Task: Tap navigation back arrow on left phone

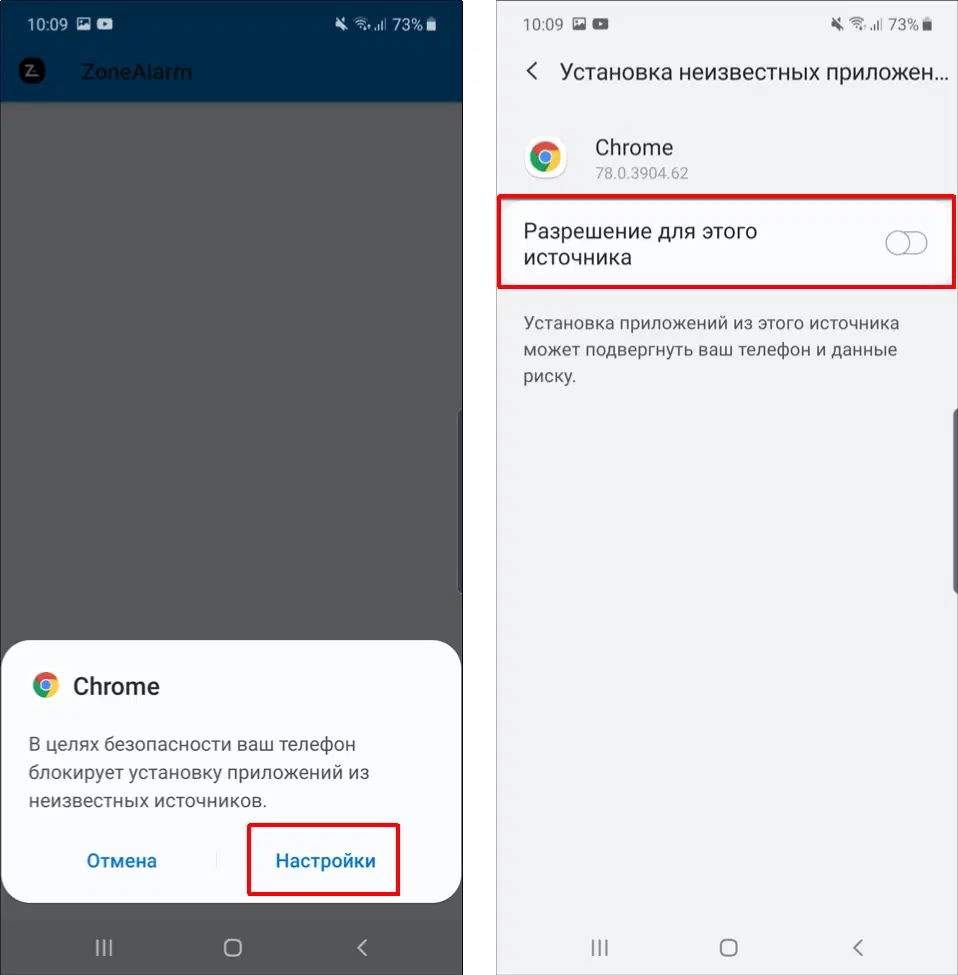Action: (x=362, y=948)
